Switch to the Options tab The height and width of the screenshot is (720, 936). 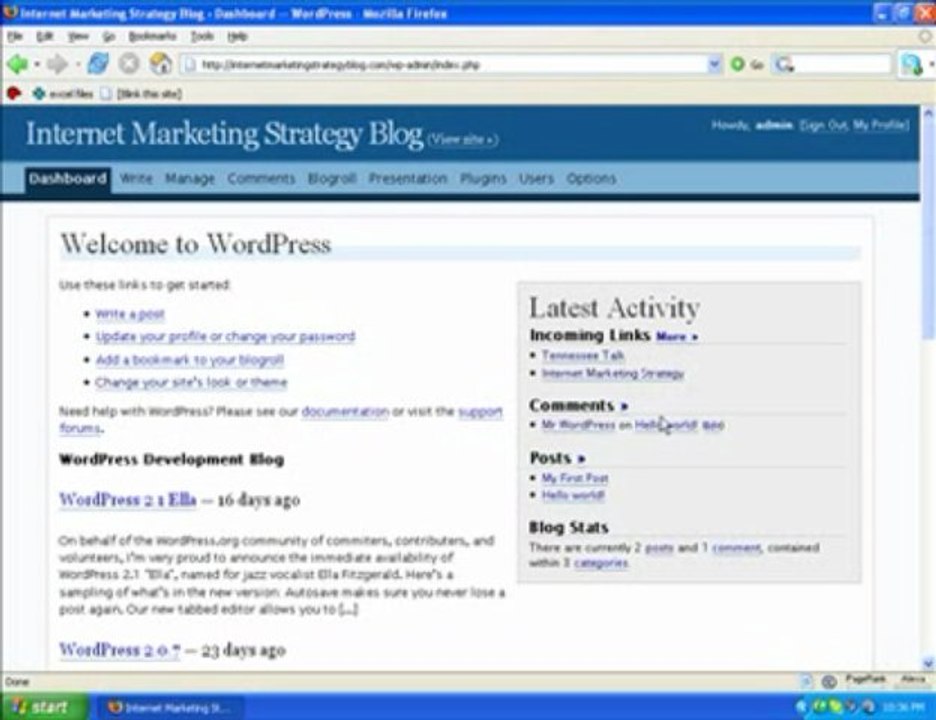click(591, 179)
